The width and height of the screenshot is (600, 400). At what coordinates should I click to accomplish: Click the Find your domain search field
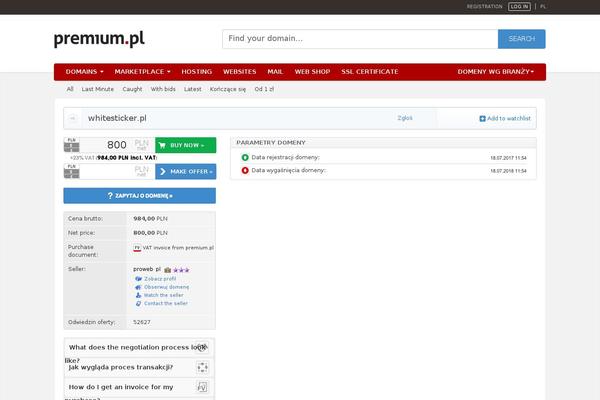click(x=360, y=39)
